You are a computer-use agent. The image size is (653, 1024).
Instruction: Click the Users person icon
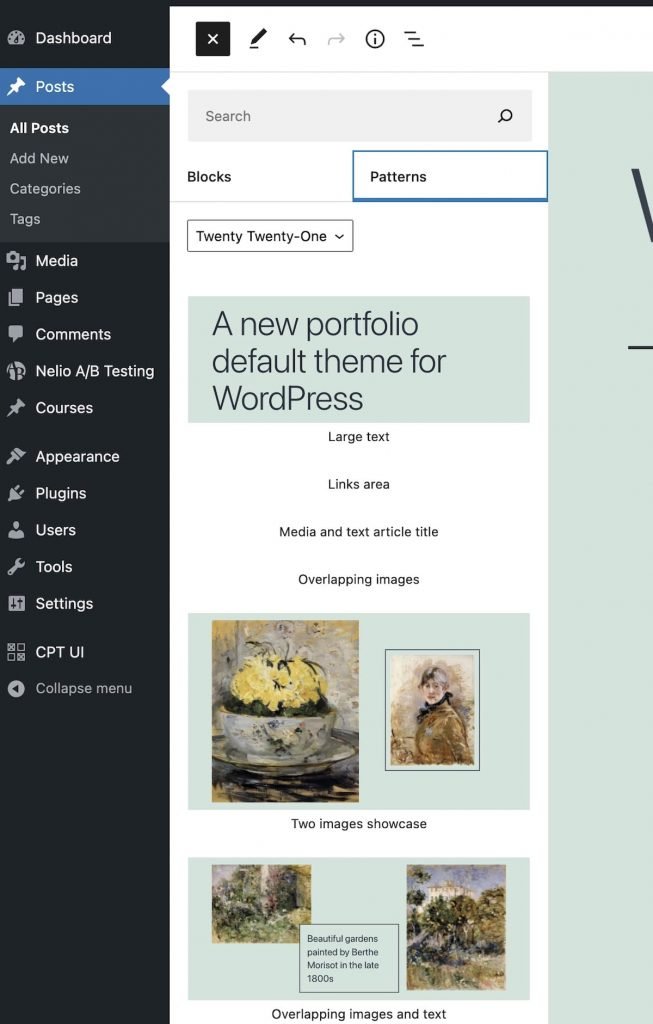tap(16, 530)
